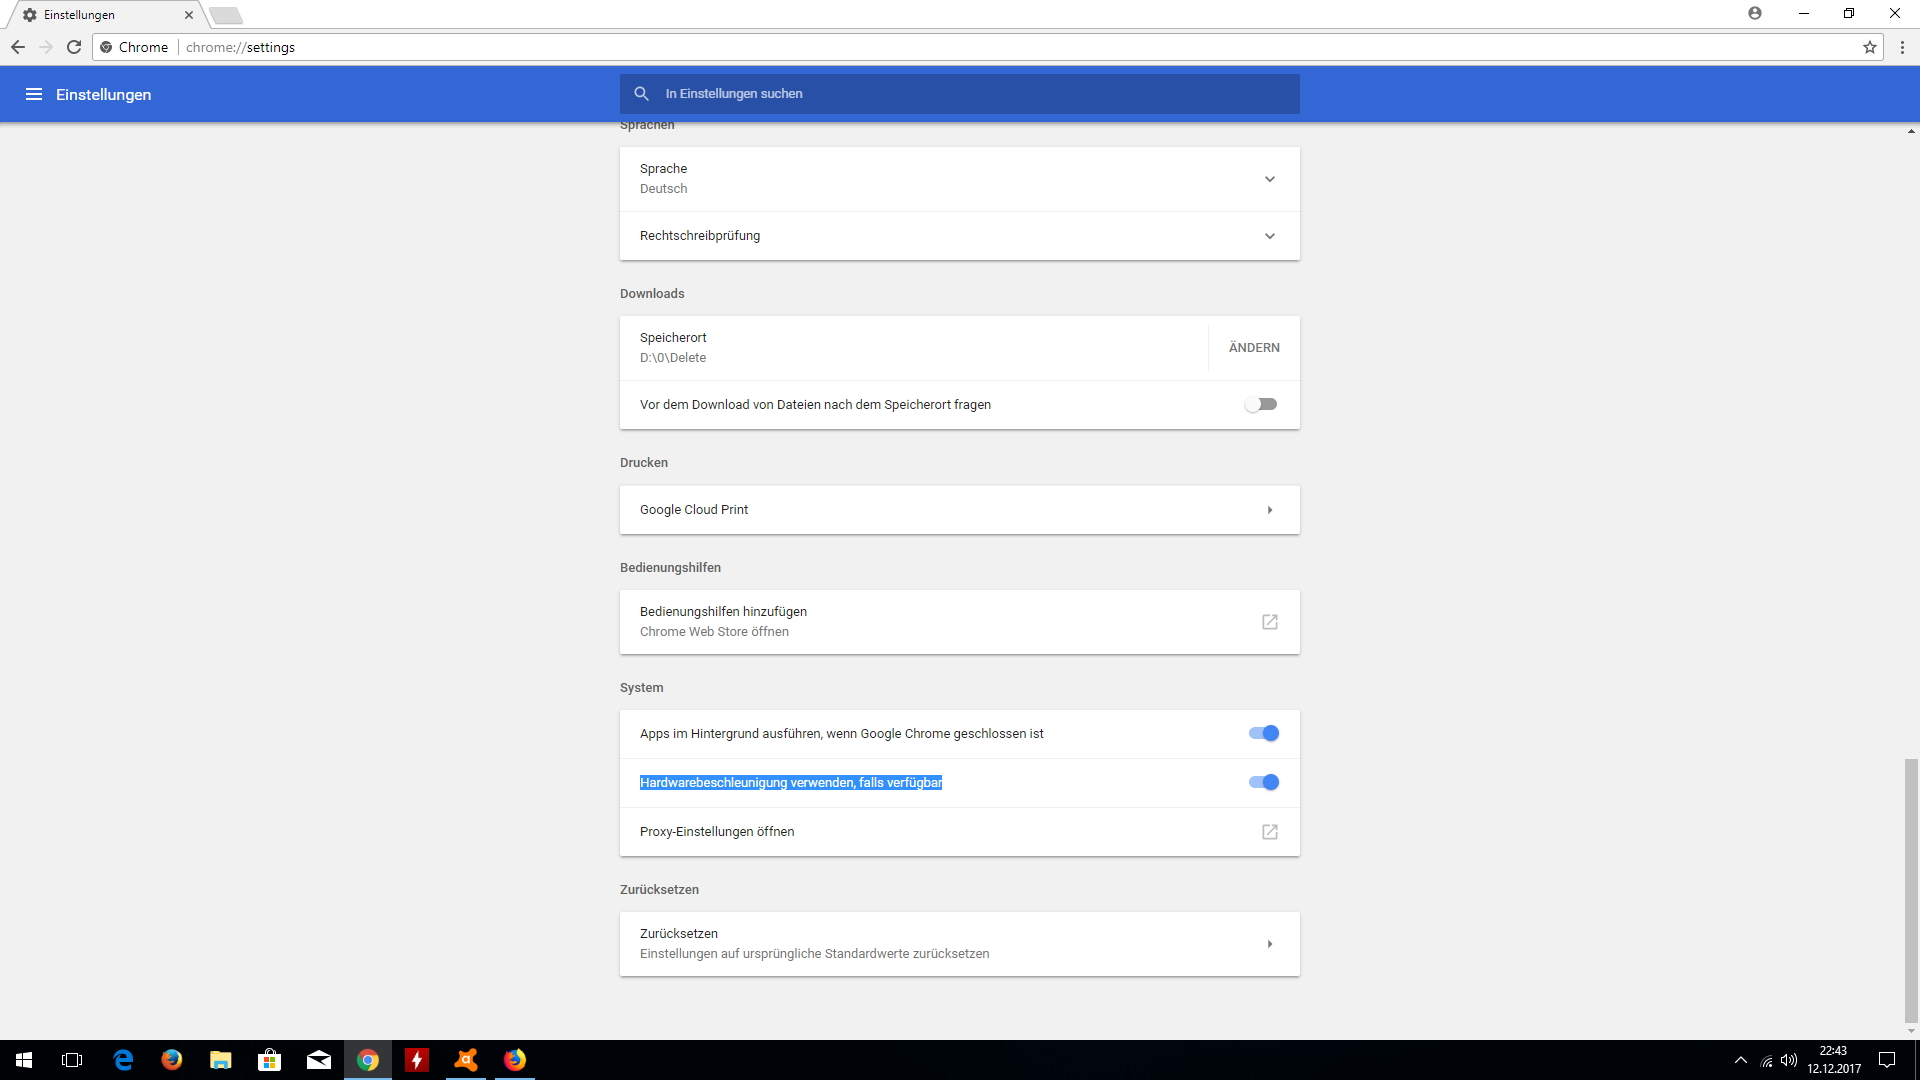The image size is (1920, 1080).
Task: Open the hamburger main menu icon
Action: click(x=34, y=94)
